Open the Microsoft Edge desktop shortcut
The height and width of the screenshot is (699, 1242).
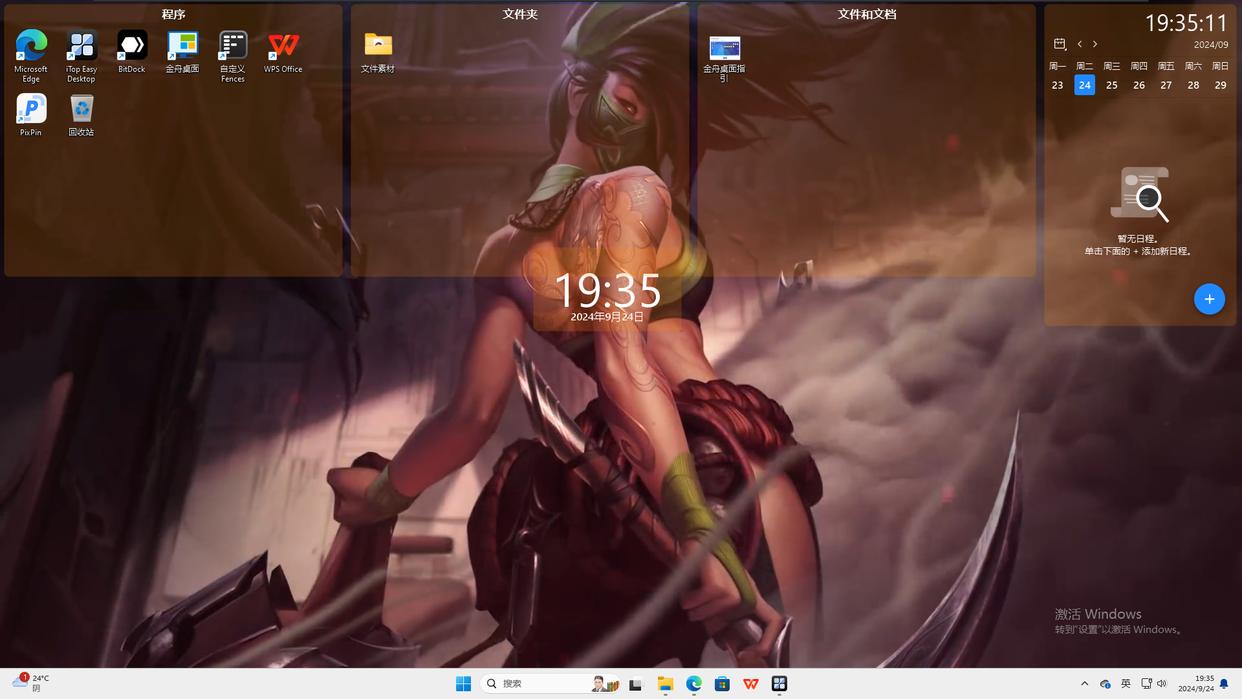click(31, 46)
